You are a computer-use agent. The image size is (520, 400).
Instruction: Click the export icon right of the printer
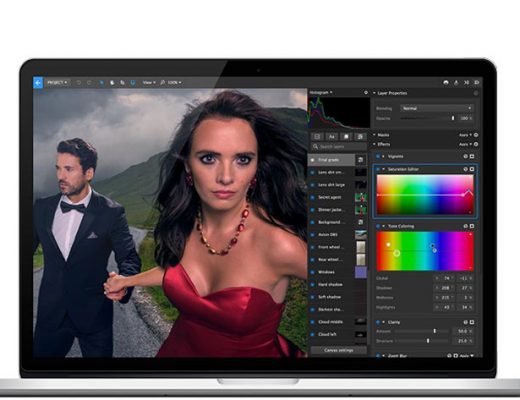[456, 82]
